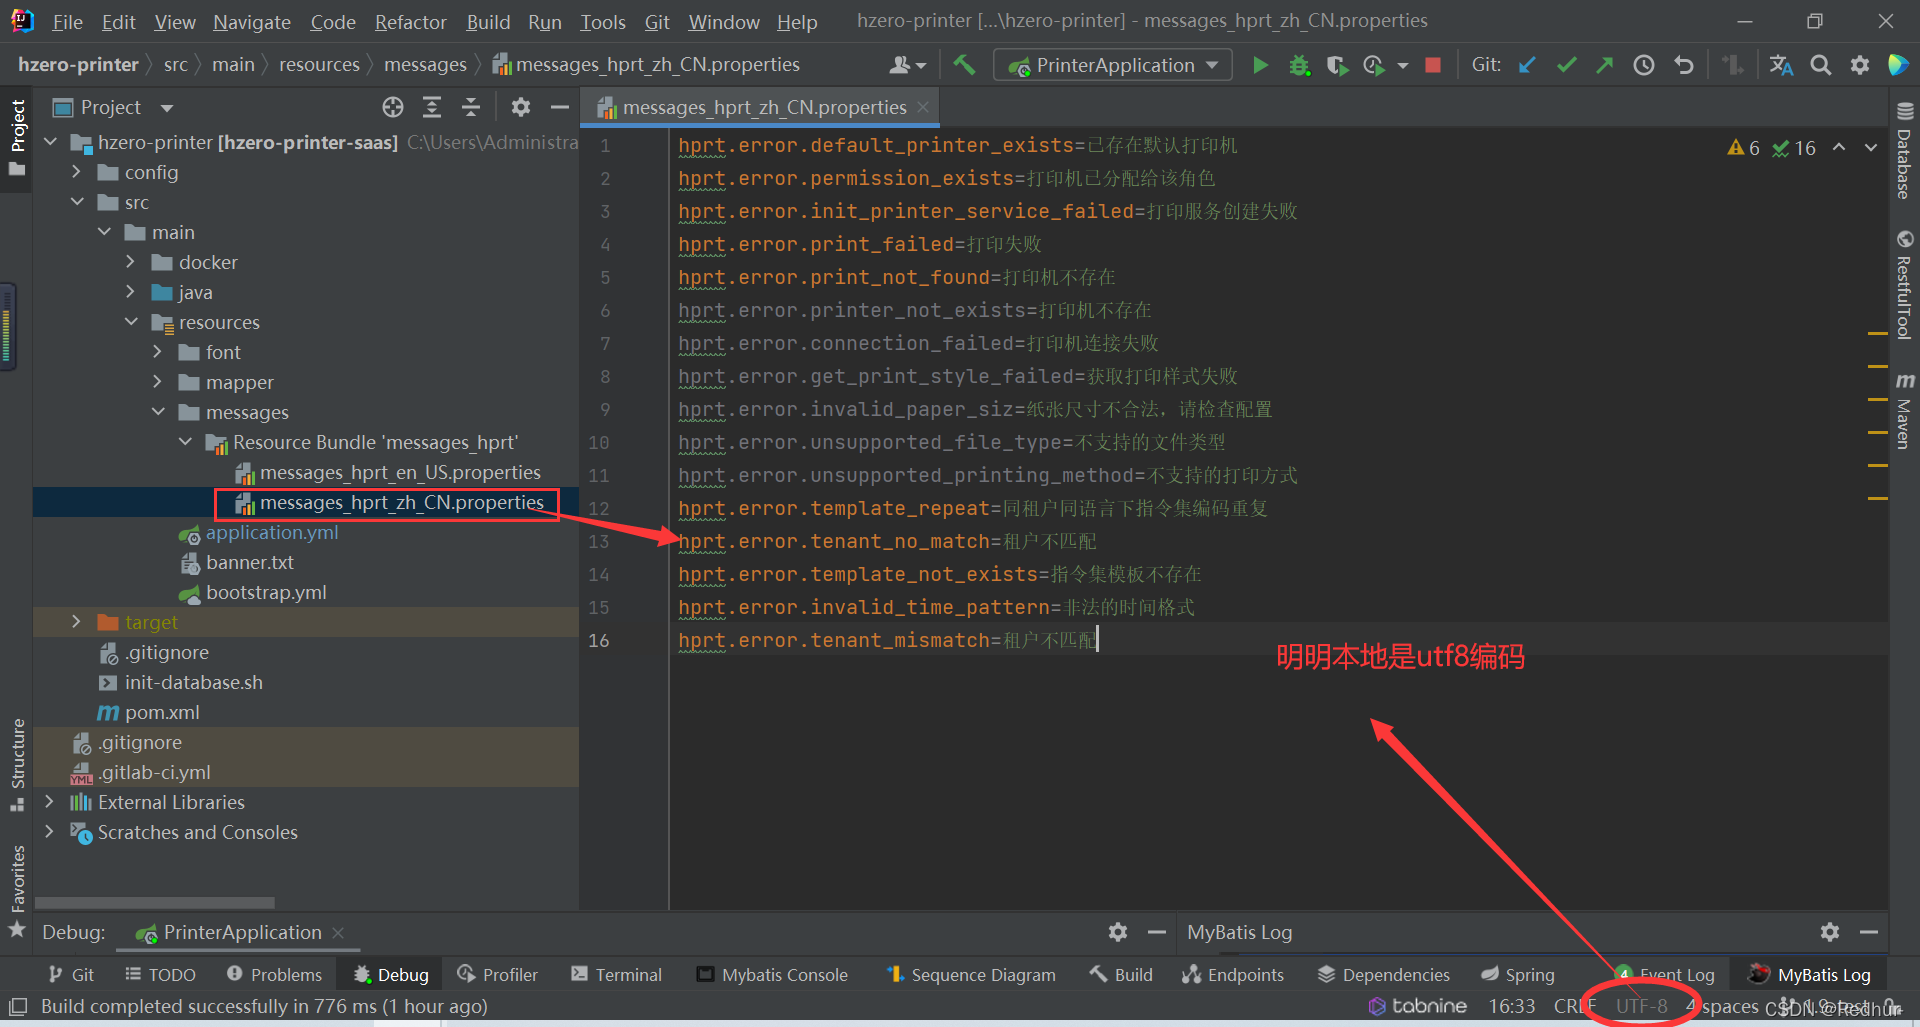Expand all in Project panel

(x=432, y=107)
